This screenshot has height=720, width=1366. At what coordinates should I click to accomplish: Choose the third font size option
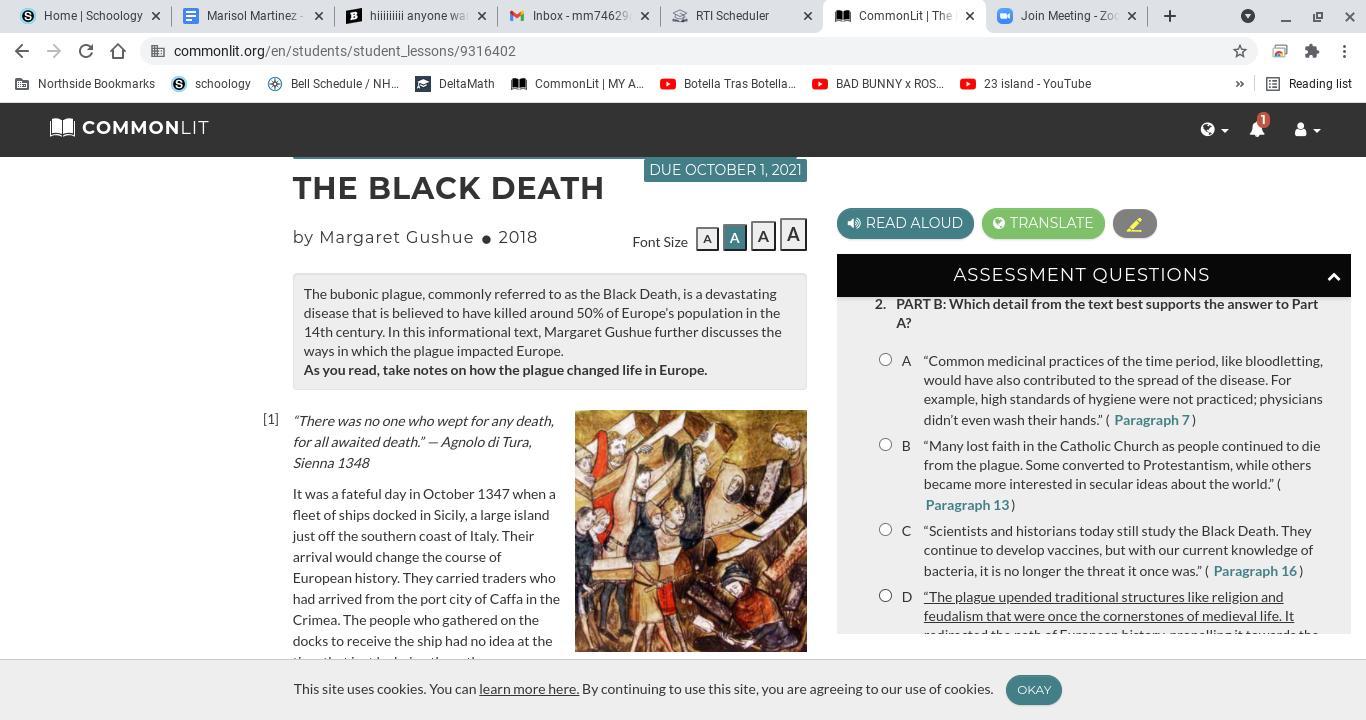[763, 237]
